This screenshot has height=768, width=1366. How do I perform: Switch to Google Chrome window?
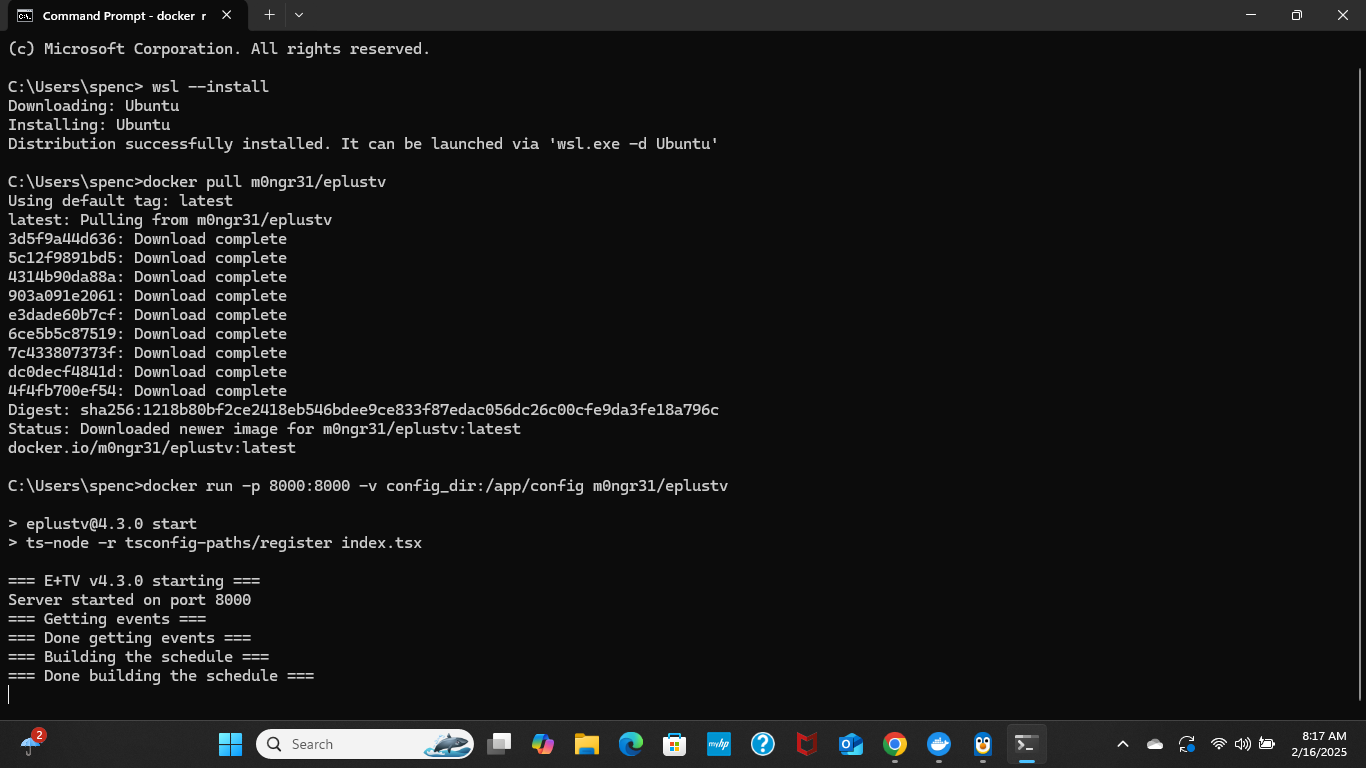(895, 744)
